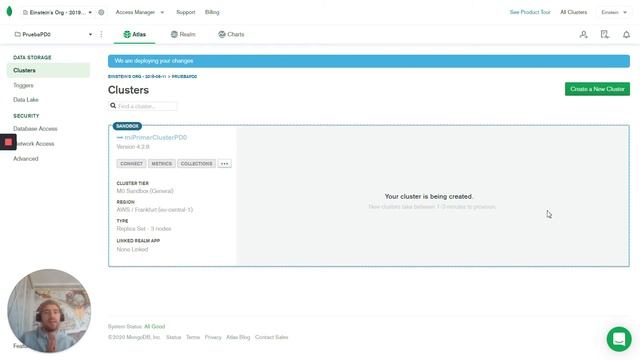Expand the PruebaPD0 project selector
This screenshot has width=640, height=360.
pos(53,34)
